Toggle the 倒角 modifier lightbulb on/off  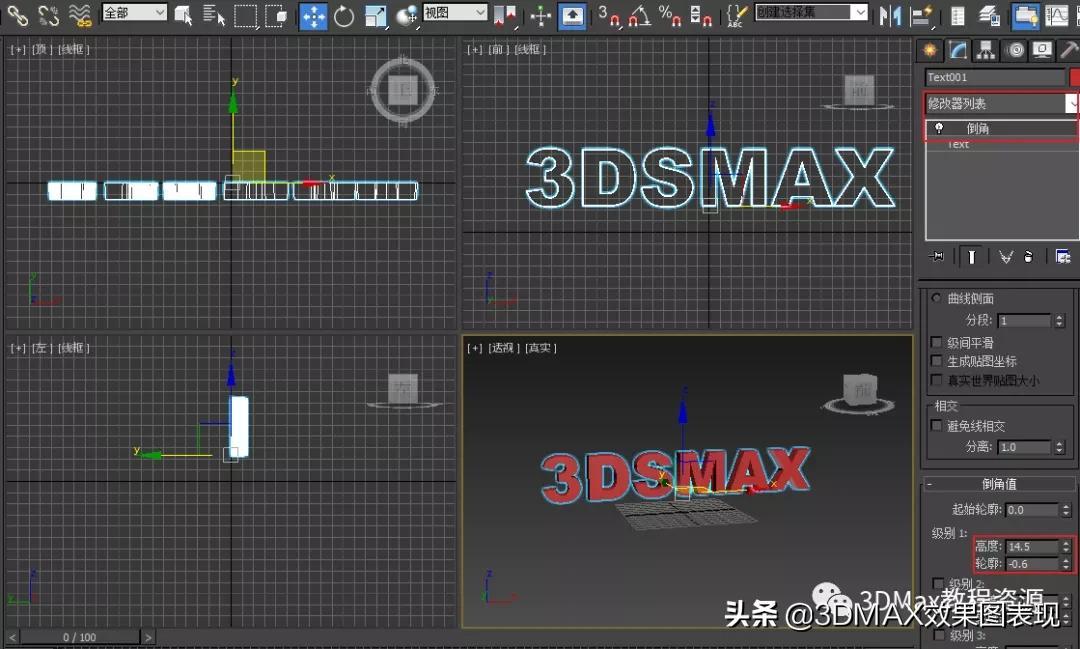point(938,128)
